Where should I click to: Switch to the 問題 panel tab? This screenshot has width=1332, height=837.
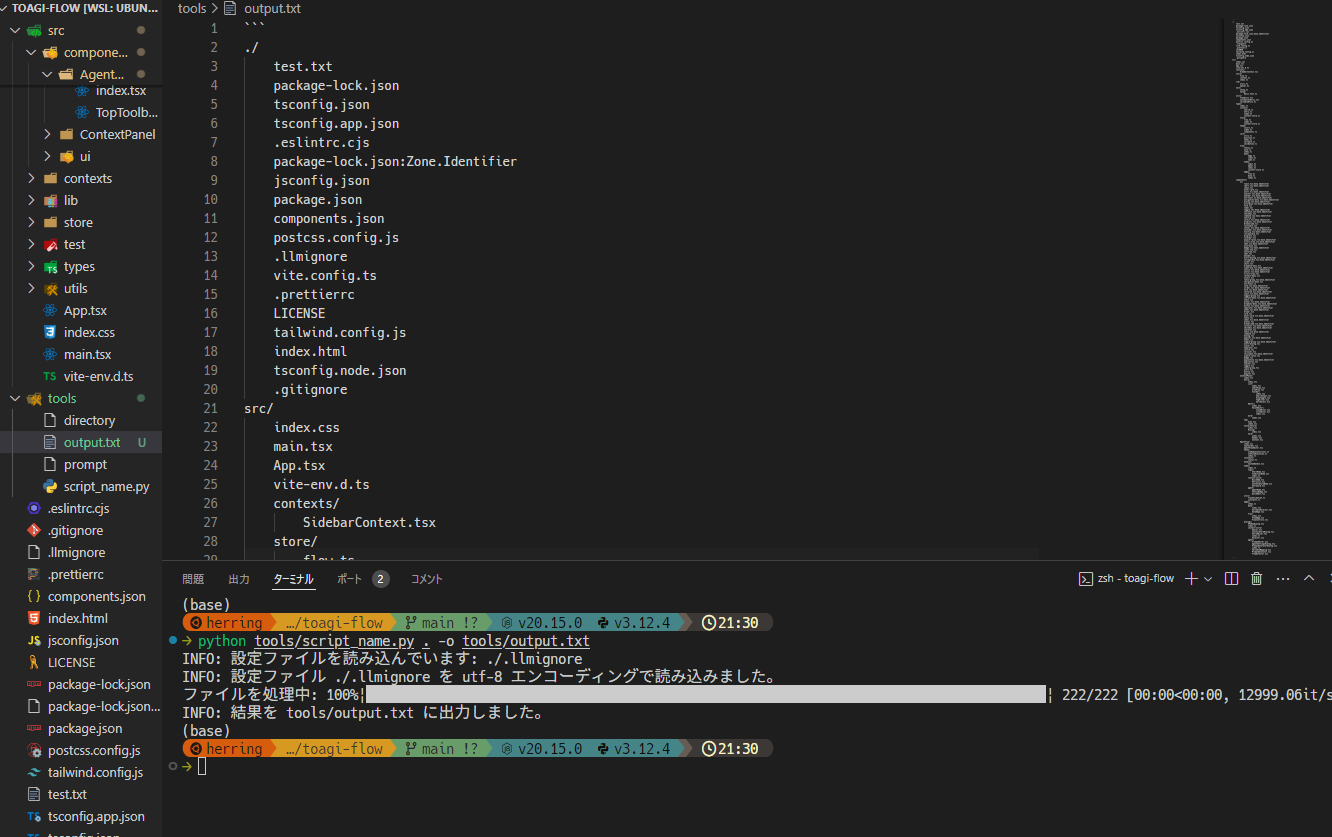[x=193, y=579]
